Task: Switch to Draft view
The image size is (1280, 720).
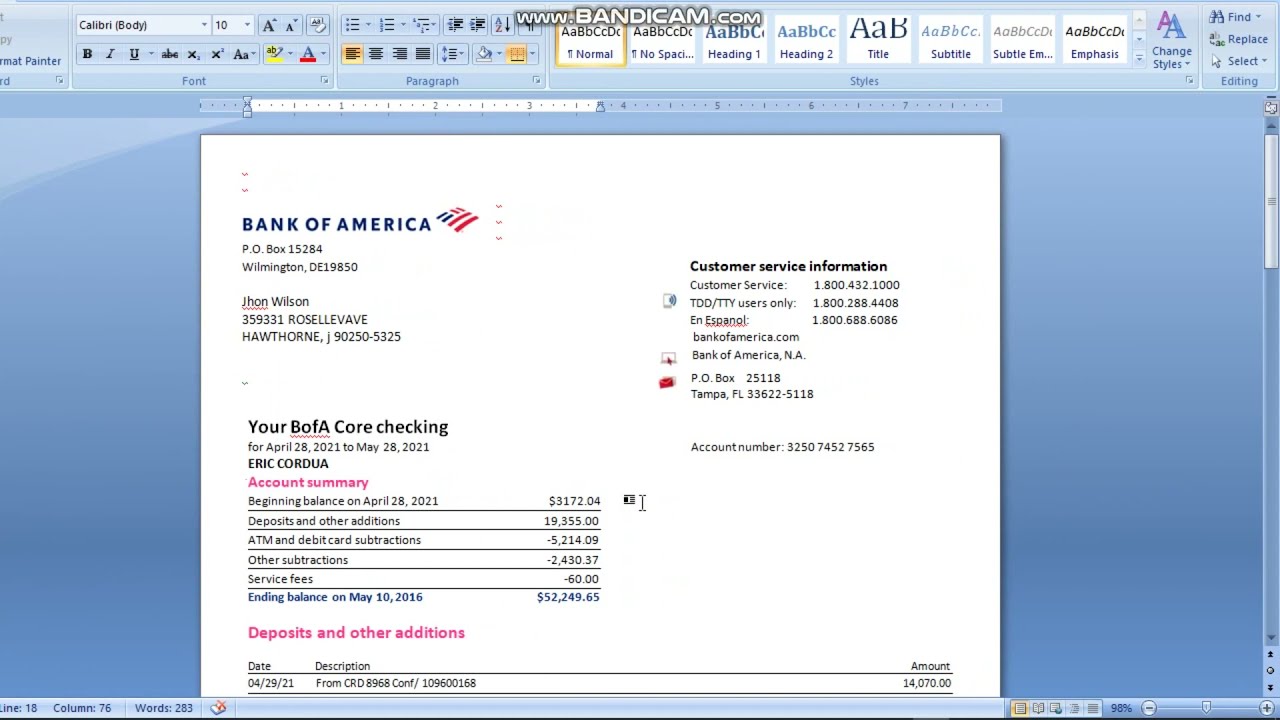Action: [x=1092, y=708]
